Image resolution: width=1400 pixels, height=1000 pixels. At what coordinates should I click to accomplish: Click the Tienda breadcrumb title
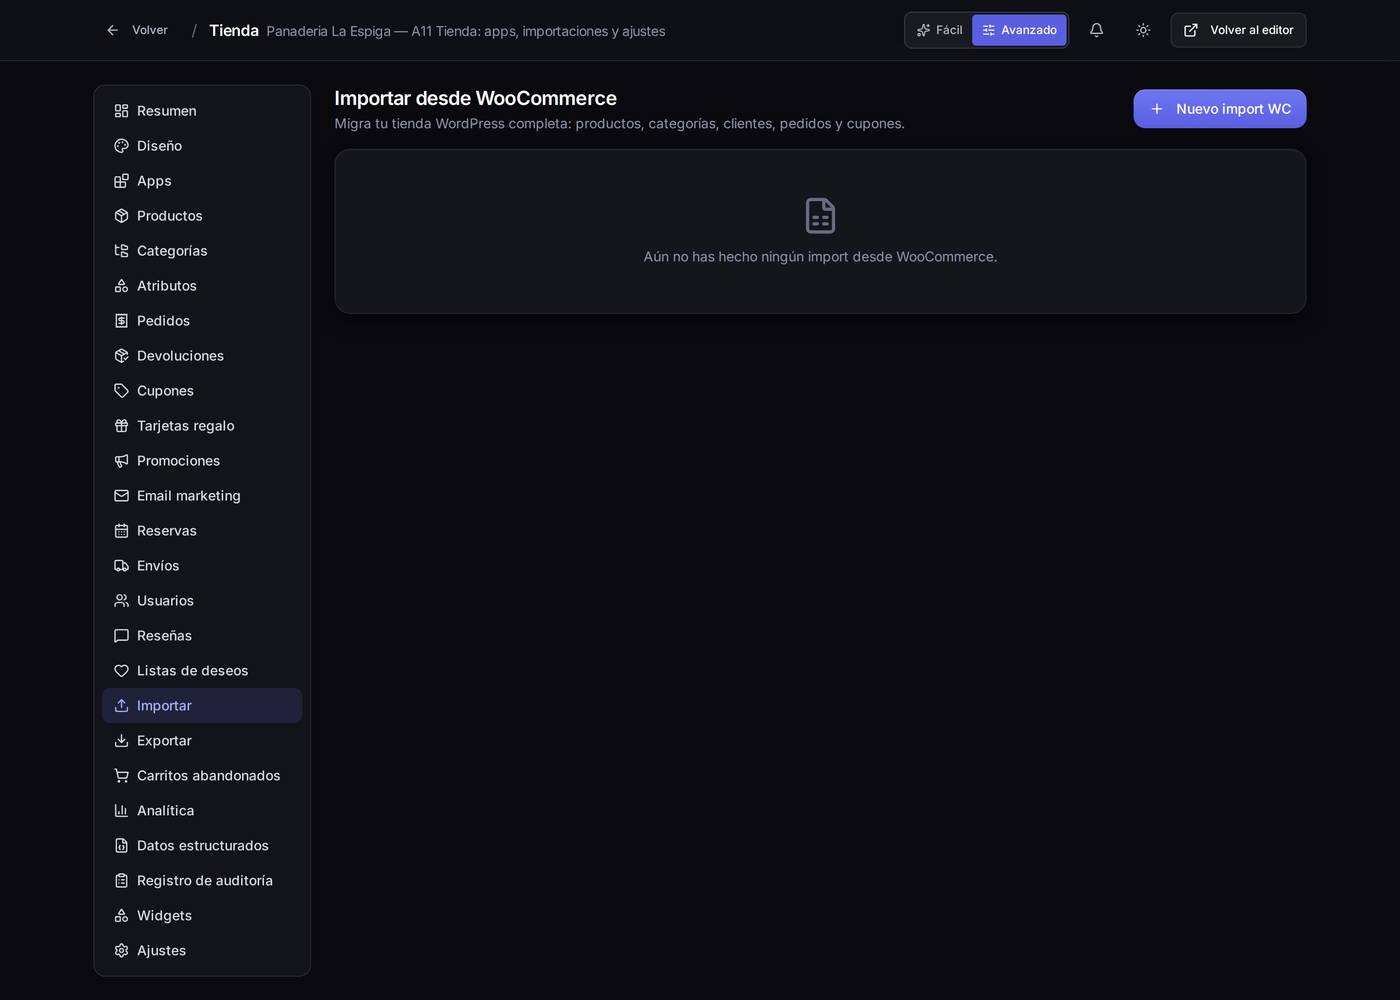point(234,31)
